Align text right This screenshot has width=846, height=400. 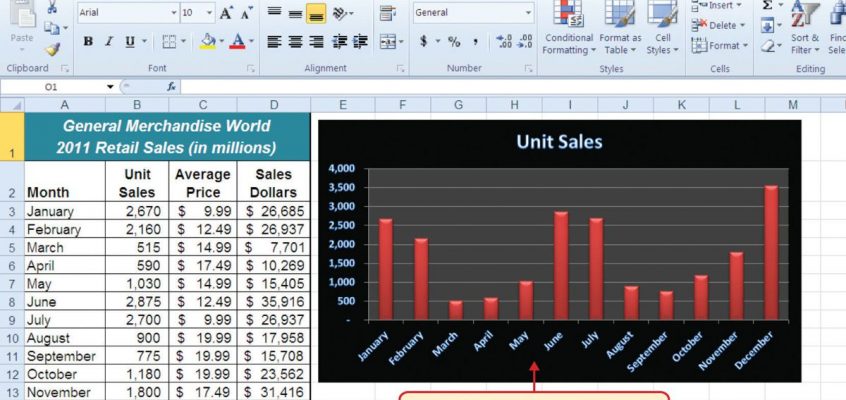click(316, 42)
